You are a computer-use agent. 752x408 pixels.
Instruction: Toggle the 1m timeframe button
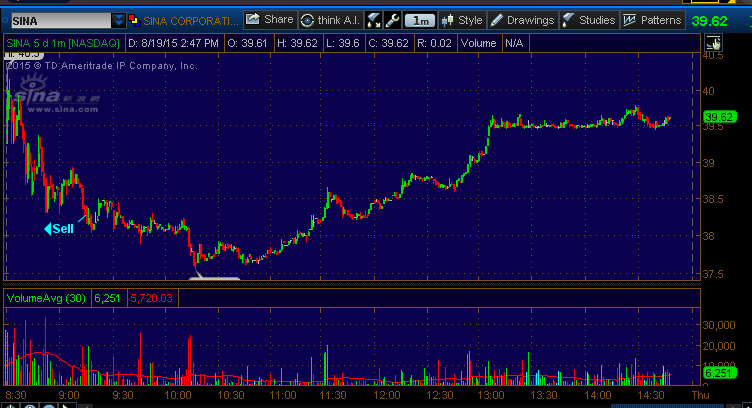[x=420, y=19]
